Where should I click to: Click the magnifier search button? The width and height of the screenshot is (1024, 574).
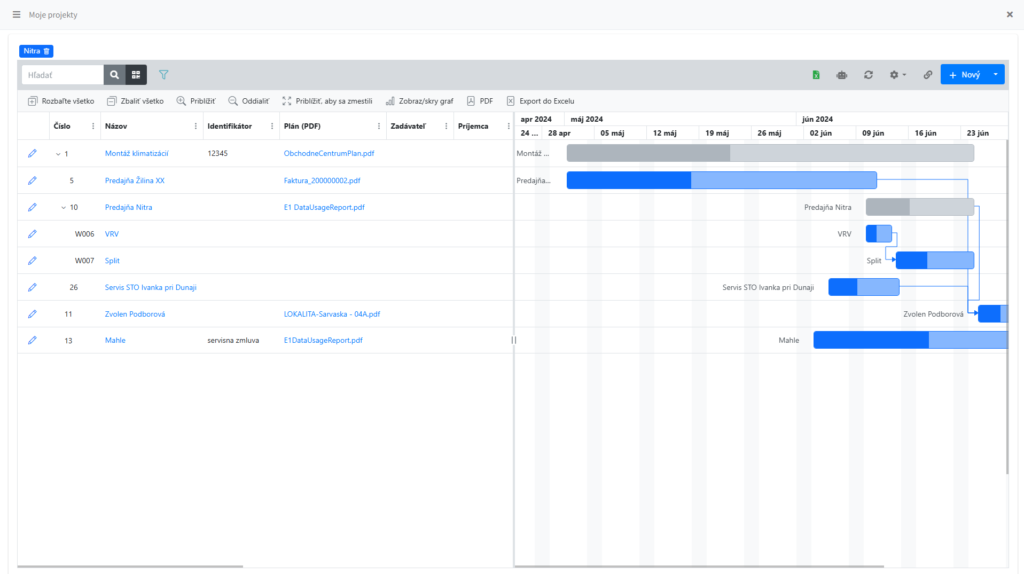coord(115,75)
